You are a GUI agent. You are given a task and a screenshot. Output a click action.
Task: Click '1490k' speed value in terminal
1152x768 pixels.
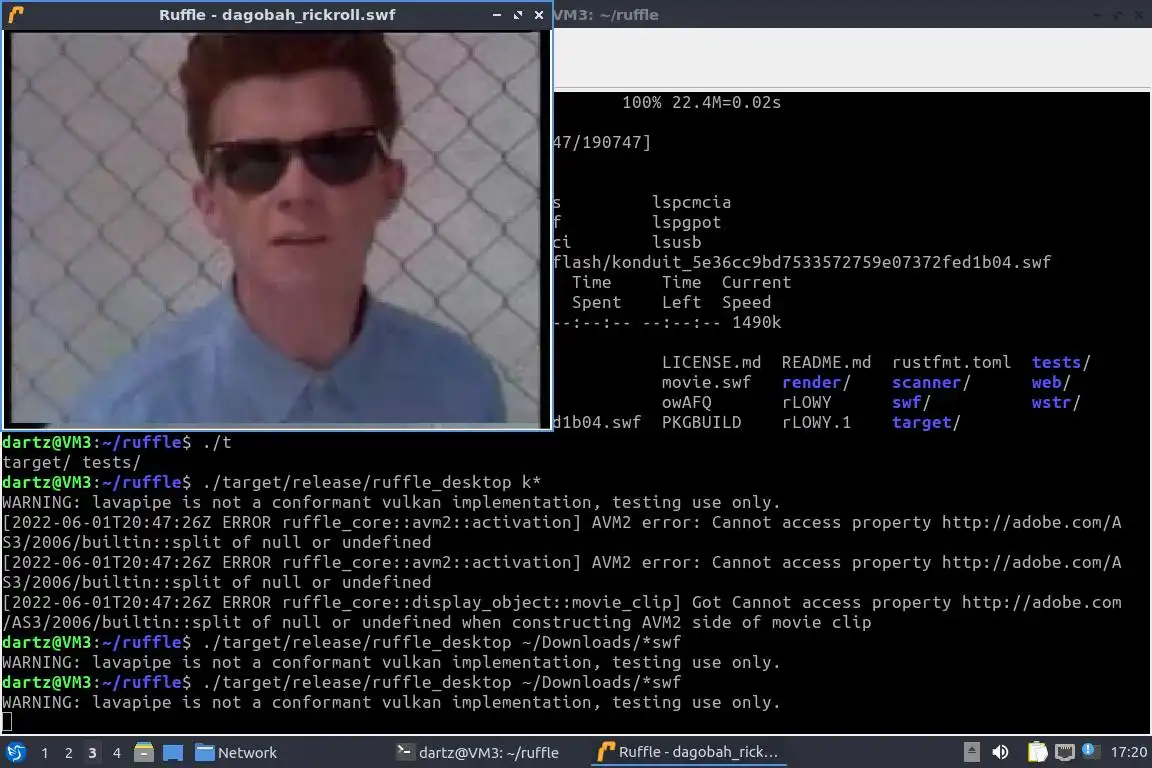pos(756,322)
